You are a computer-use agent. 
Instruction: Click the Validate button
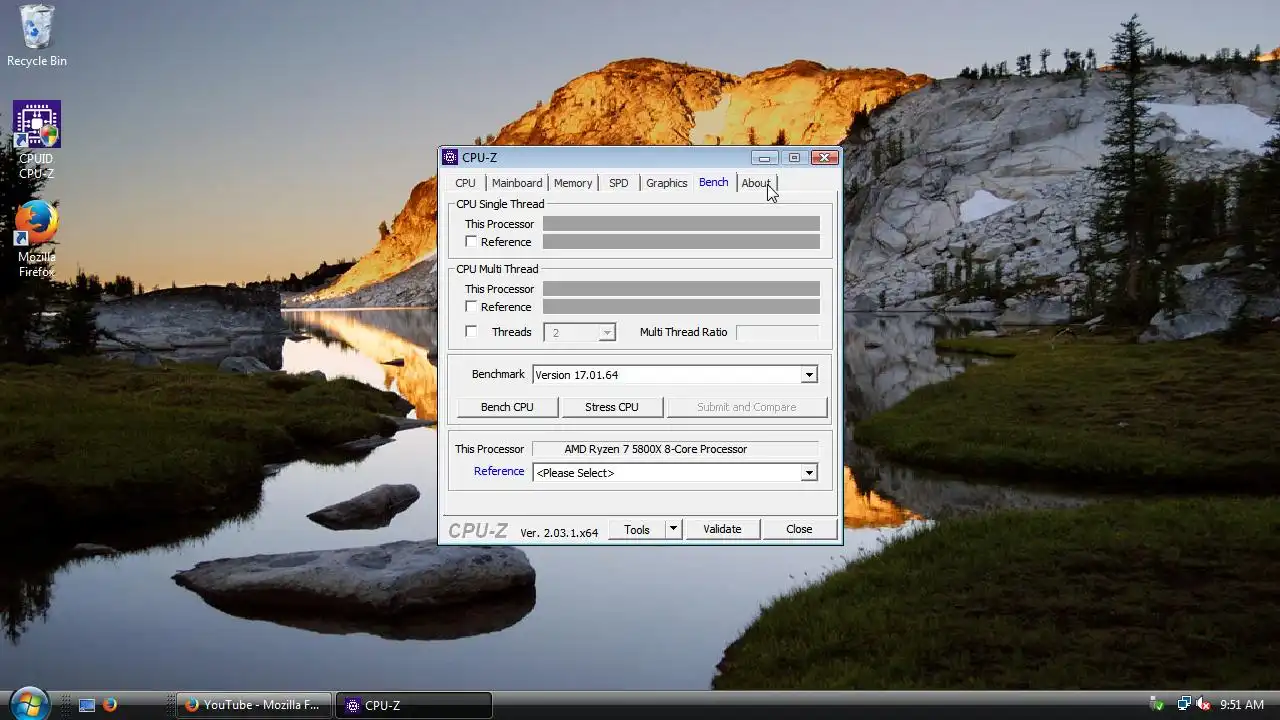coord(722,530)
